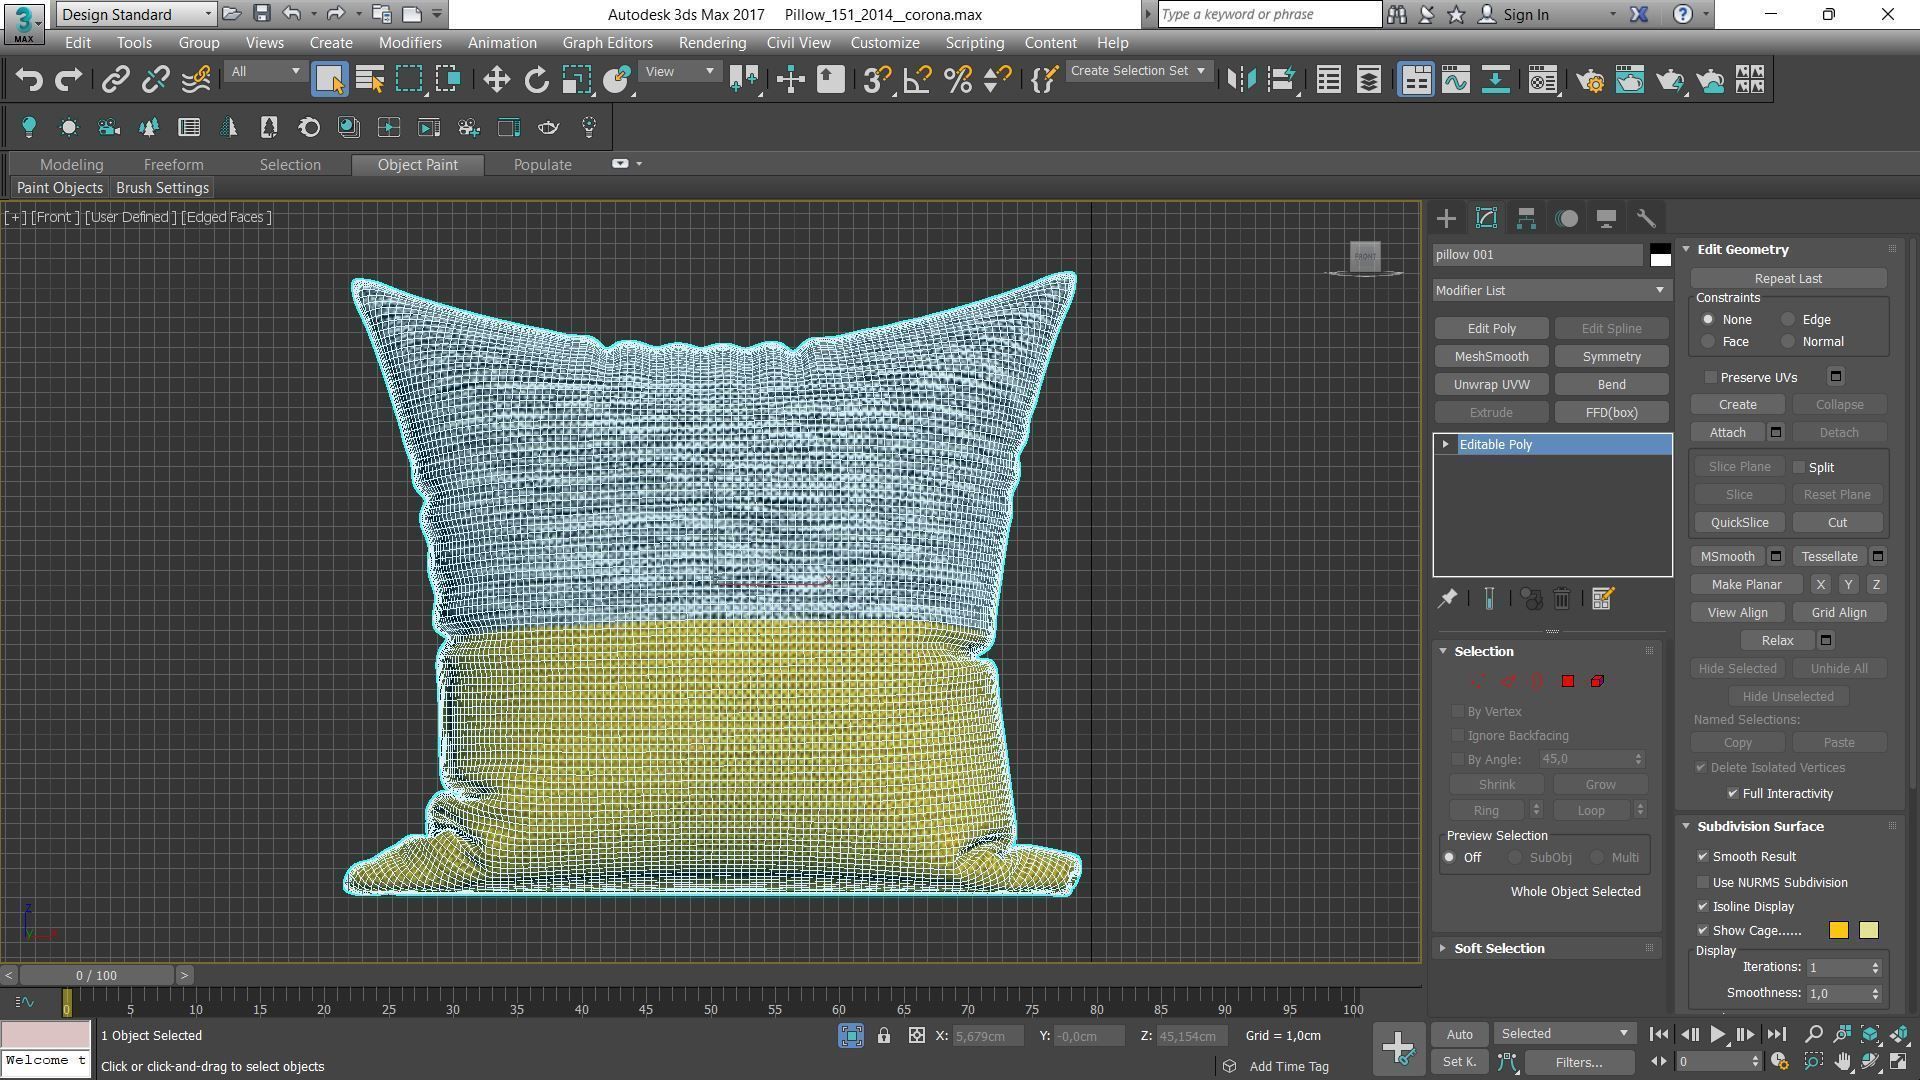Activate Select and Link tool

116,80
